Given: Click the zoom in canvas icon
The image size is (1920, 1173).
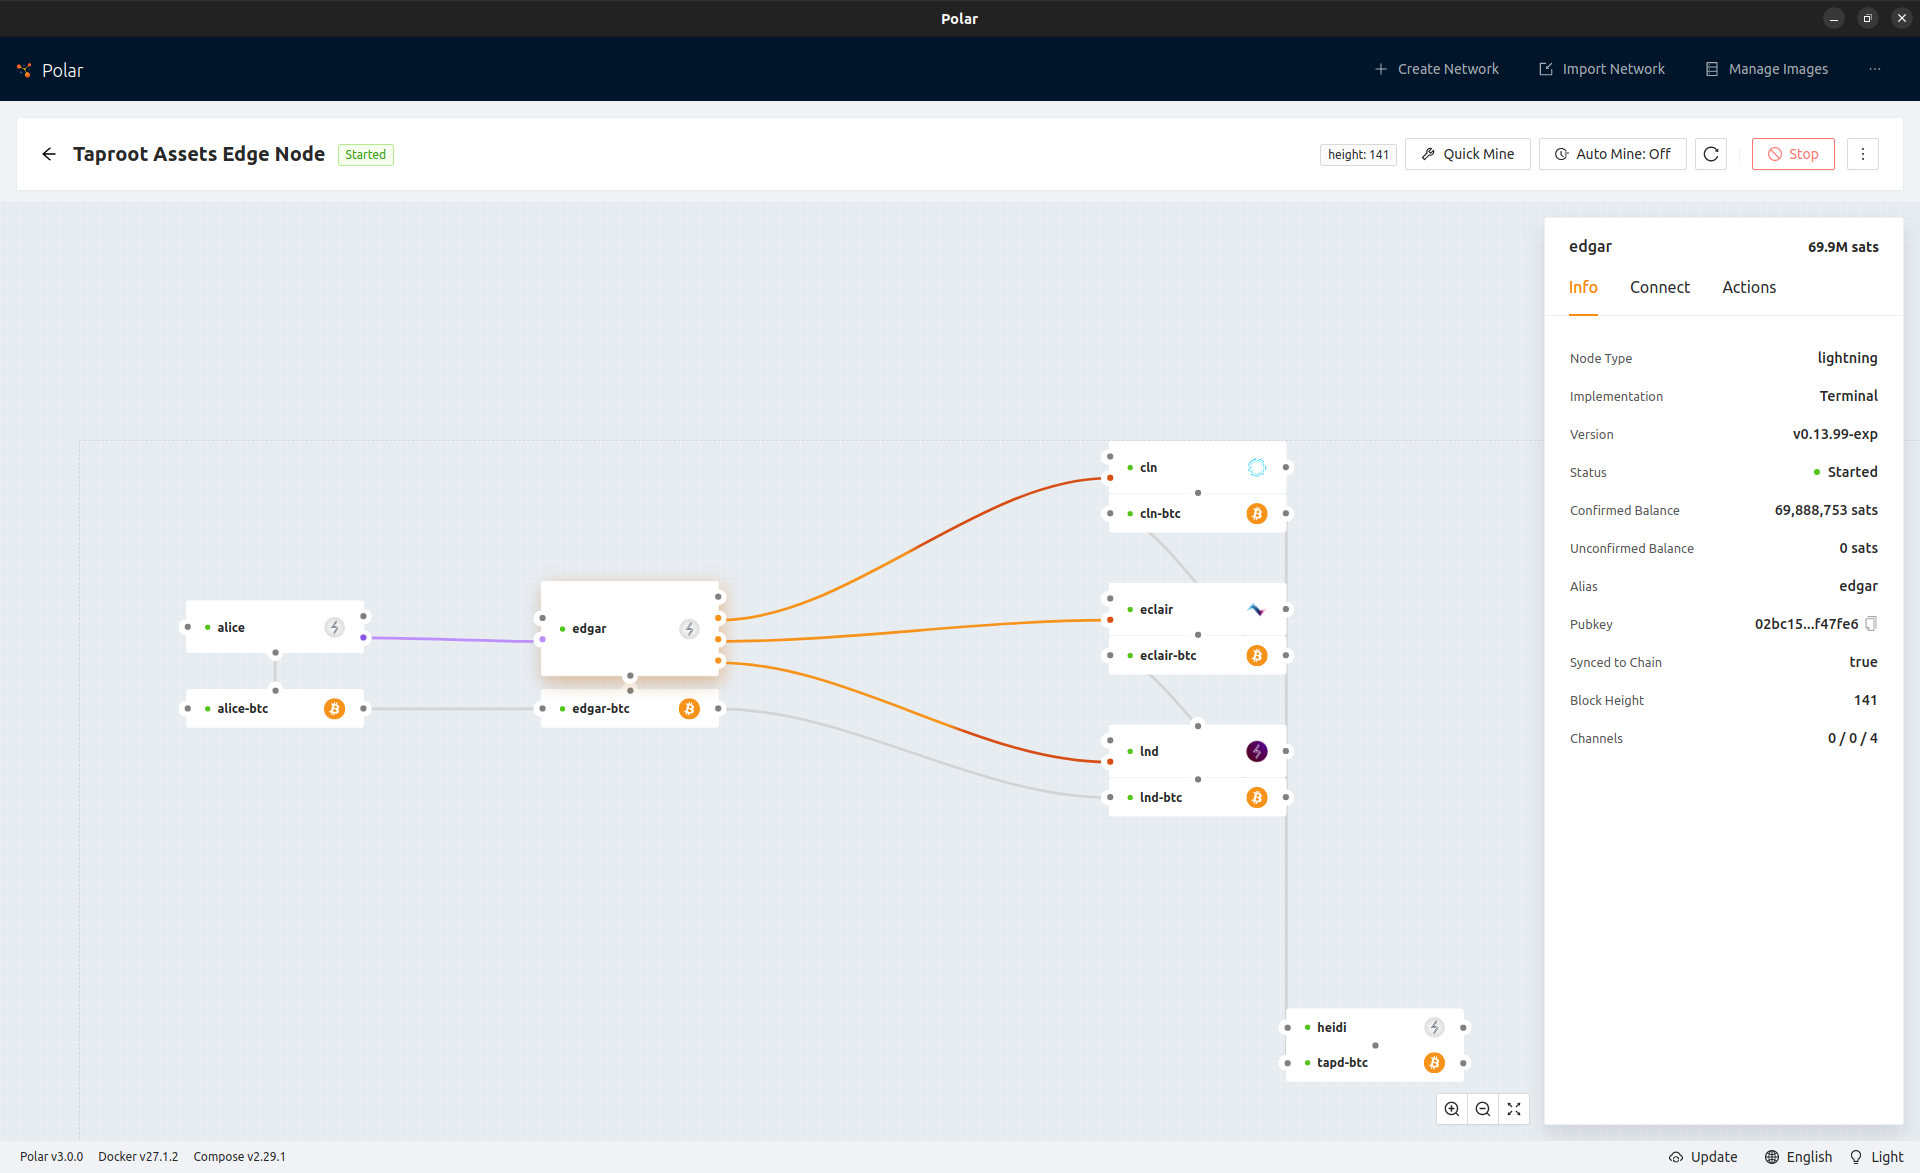Looking at the screenshot, I should [1452, 1109].
